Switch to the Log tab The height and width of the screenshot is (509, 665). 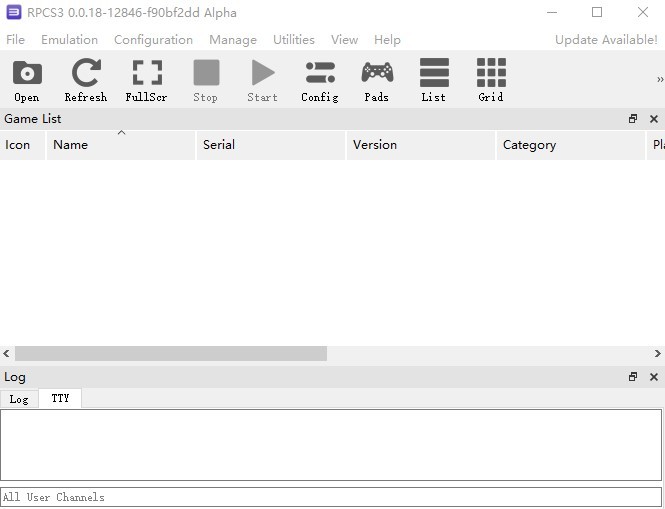pyautogui.click(x=19, y=399)
